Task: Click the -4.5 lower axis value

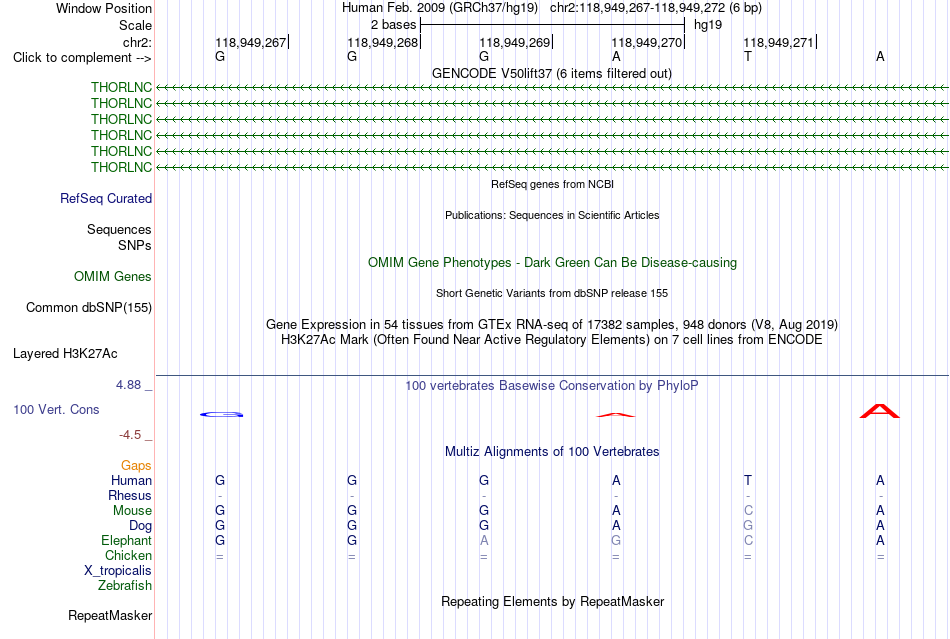Action: 130,434
